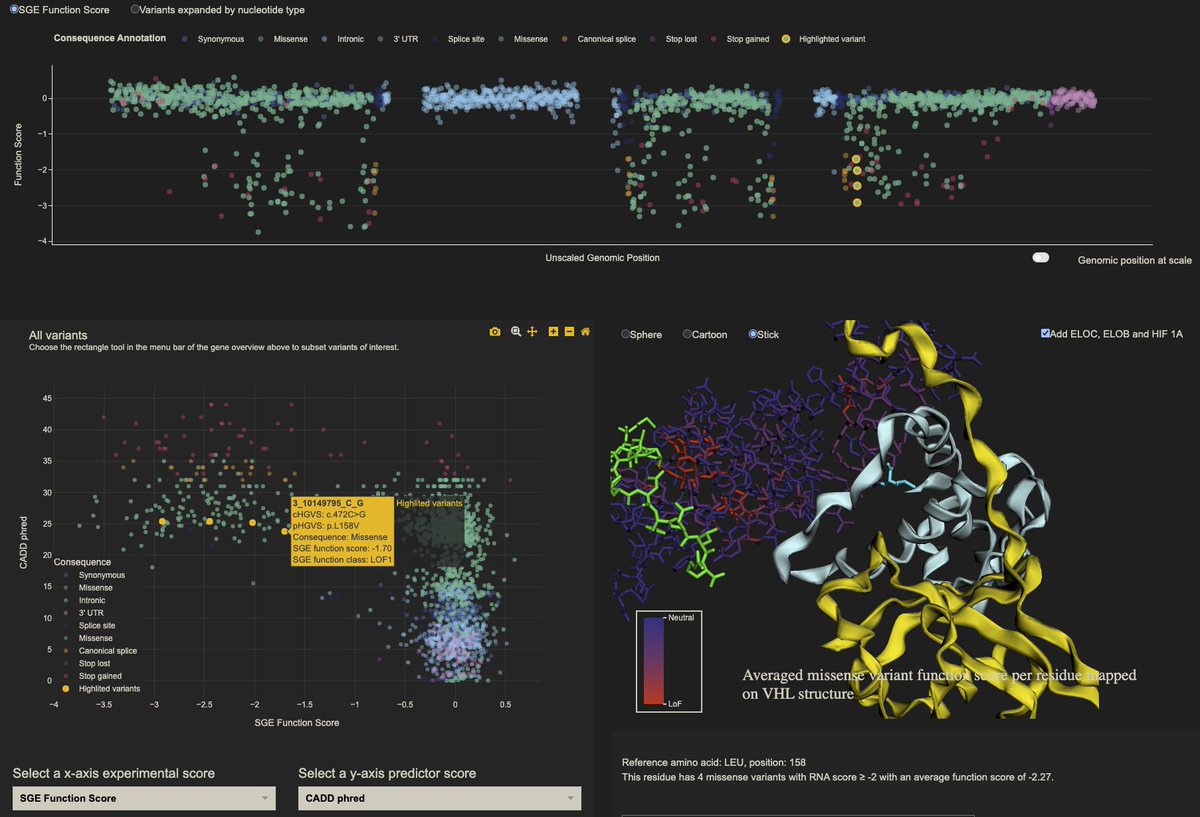Click the zoom out icon
Image resolution: width=1200 pixels, height=817 pixels.
[570, 331]
